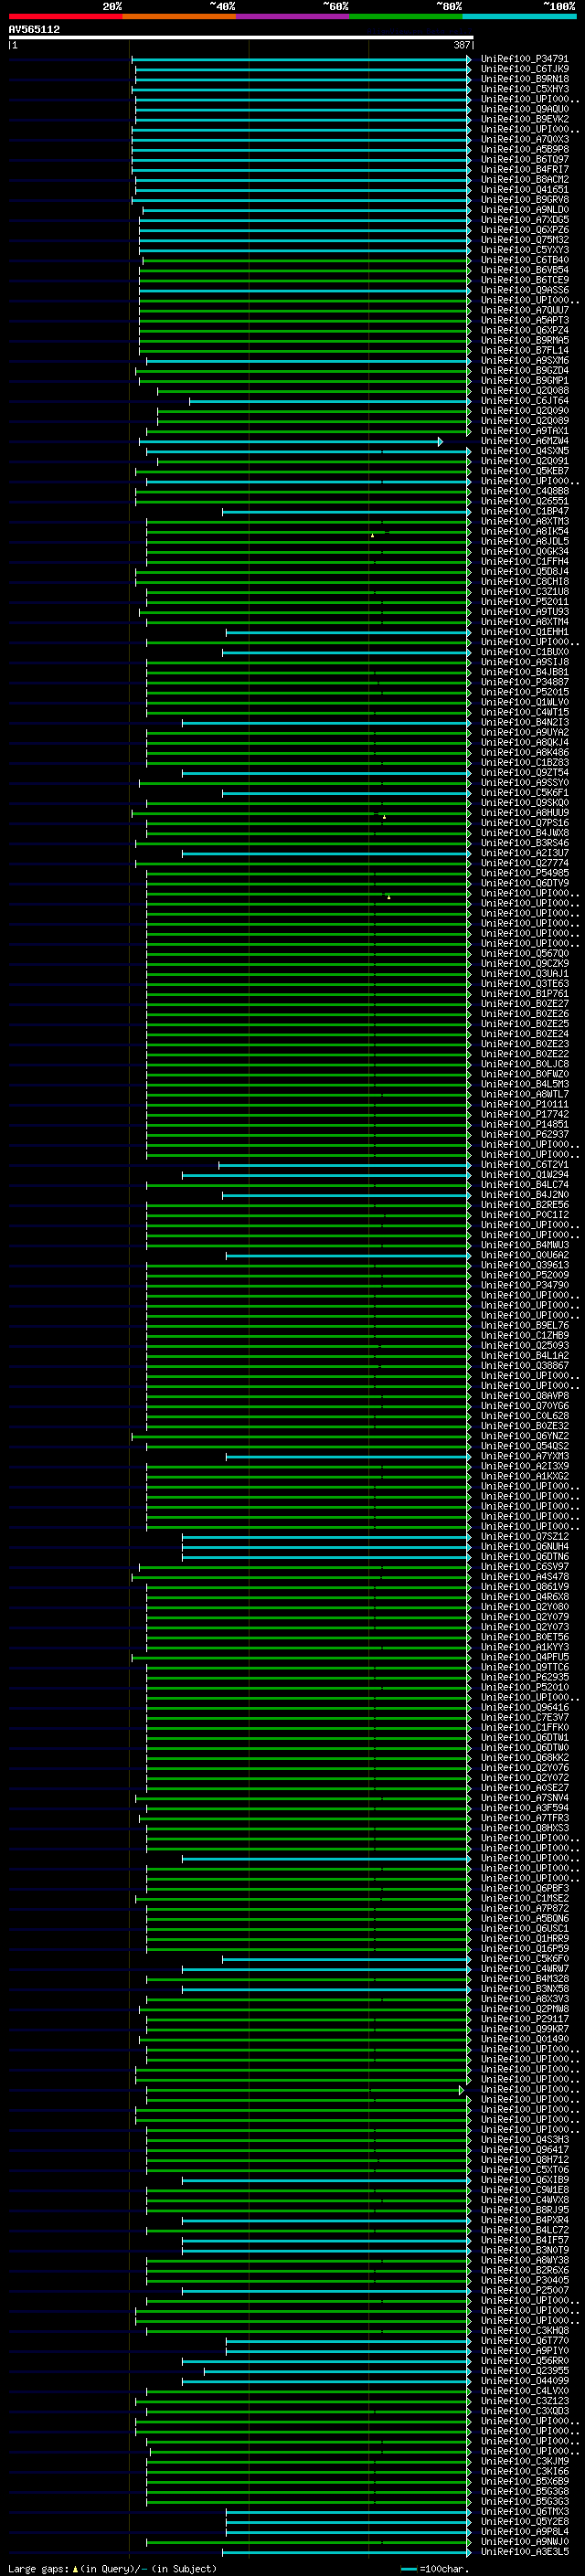This screenshot has height=2576, width=585.
Task: Click the purple ~60% identity legend segment
Action: 293,16
